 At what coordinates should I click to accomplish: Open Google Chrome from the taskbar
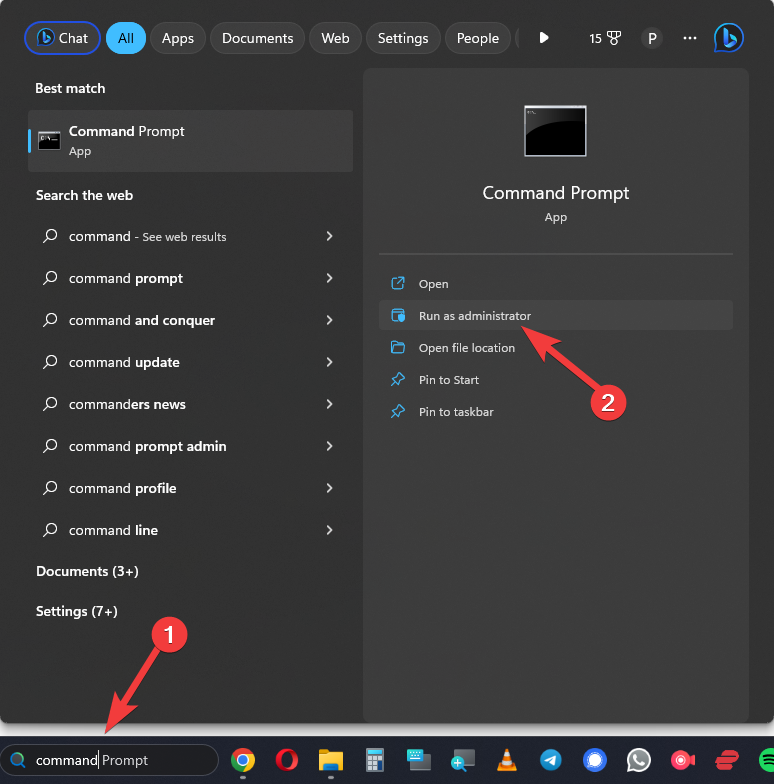242,760
